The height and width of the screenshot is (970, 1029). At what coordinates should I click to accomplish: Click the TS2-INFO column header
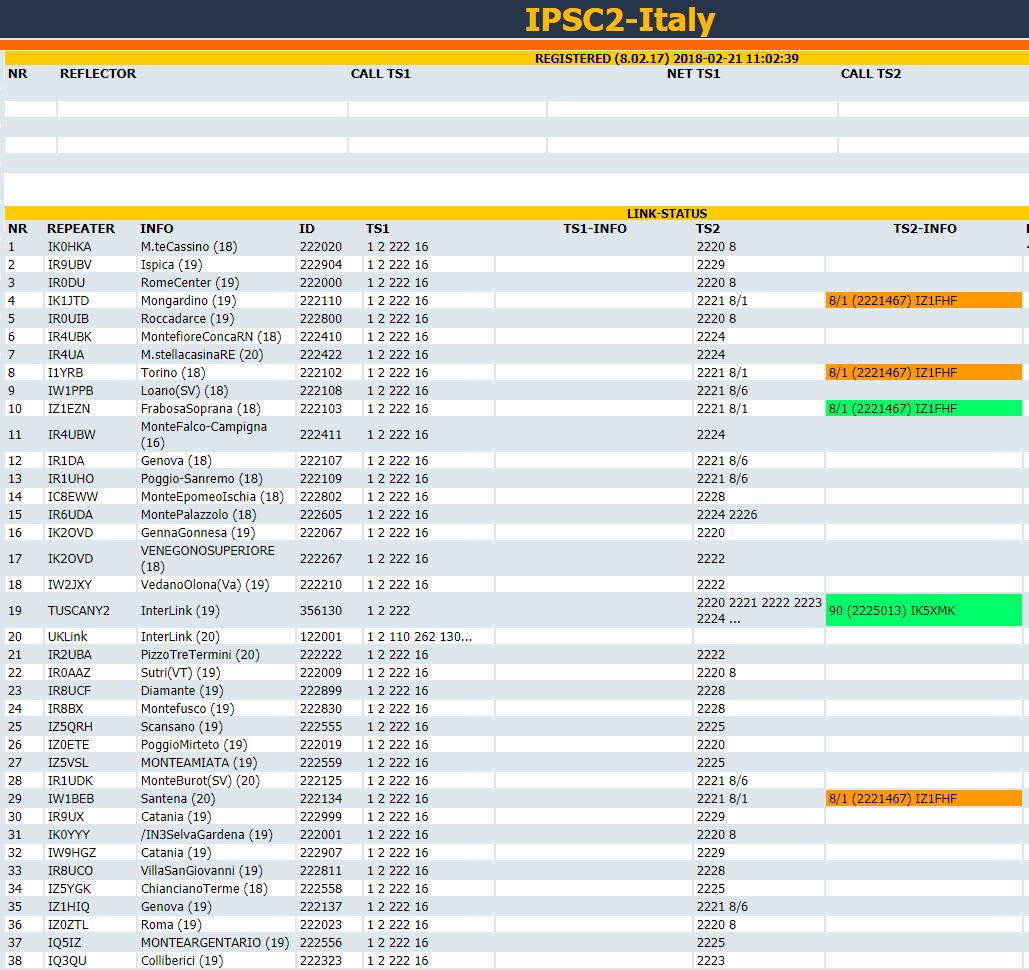925,228
